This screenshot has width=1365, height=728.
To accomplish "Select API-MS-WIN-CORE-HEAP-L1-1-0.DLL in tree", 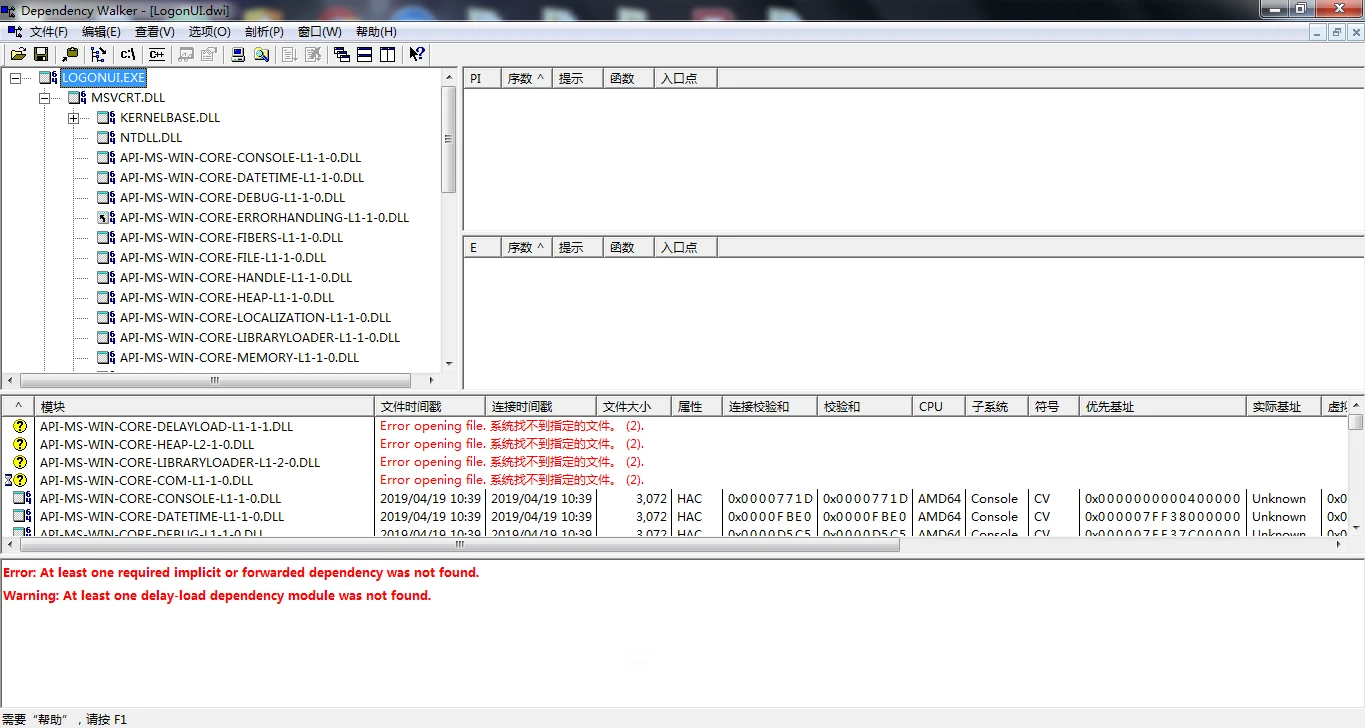I will [227, 297].
